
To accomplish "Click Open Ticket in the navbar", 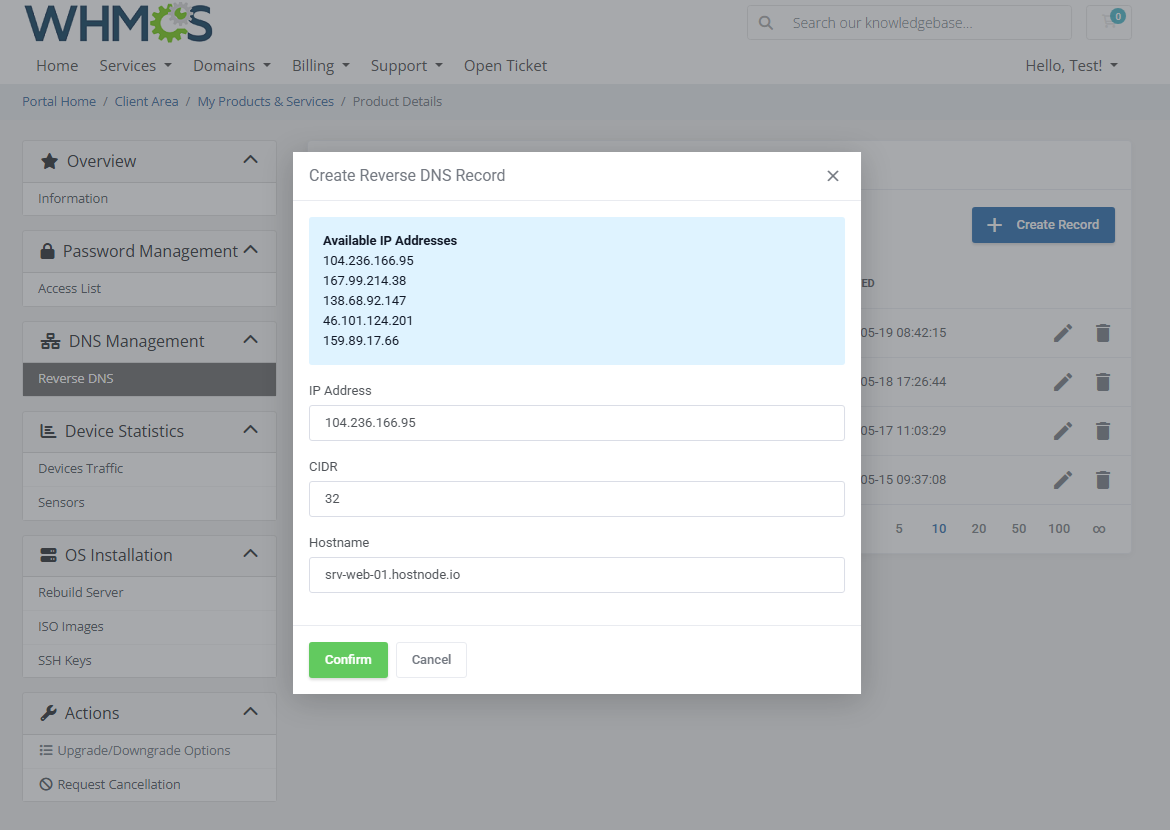I will point(505,66).
